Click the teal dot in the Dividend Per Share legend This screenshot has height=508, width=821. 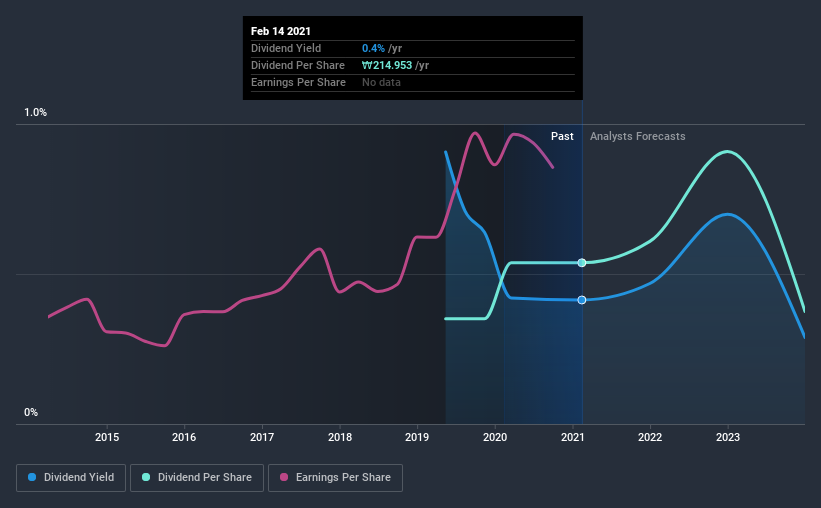click(x=146, y=478)
